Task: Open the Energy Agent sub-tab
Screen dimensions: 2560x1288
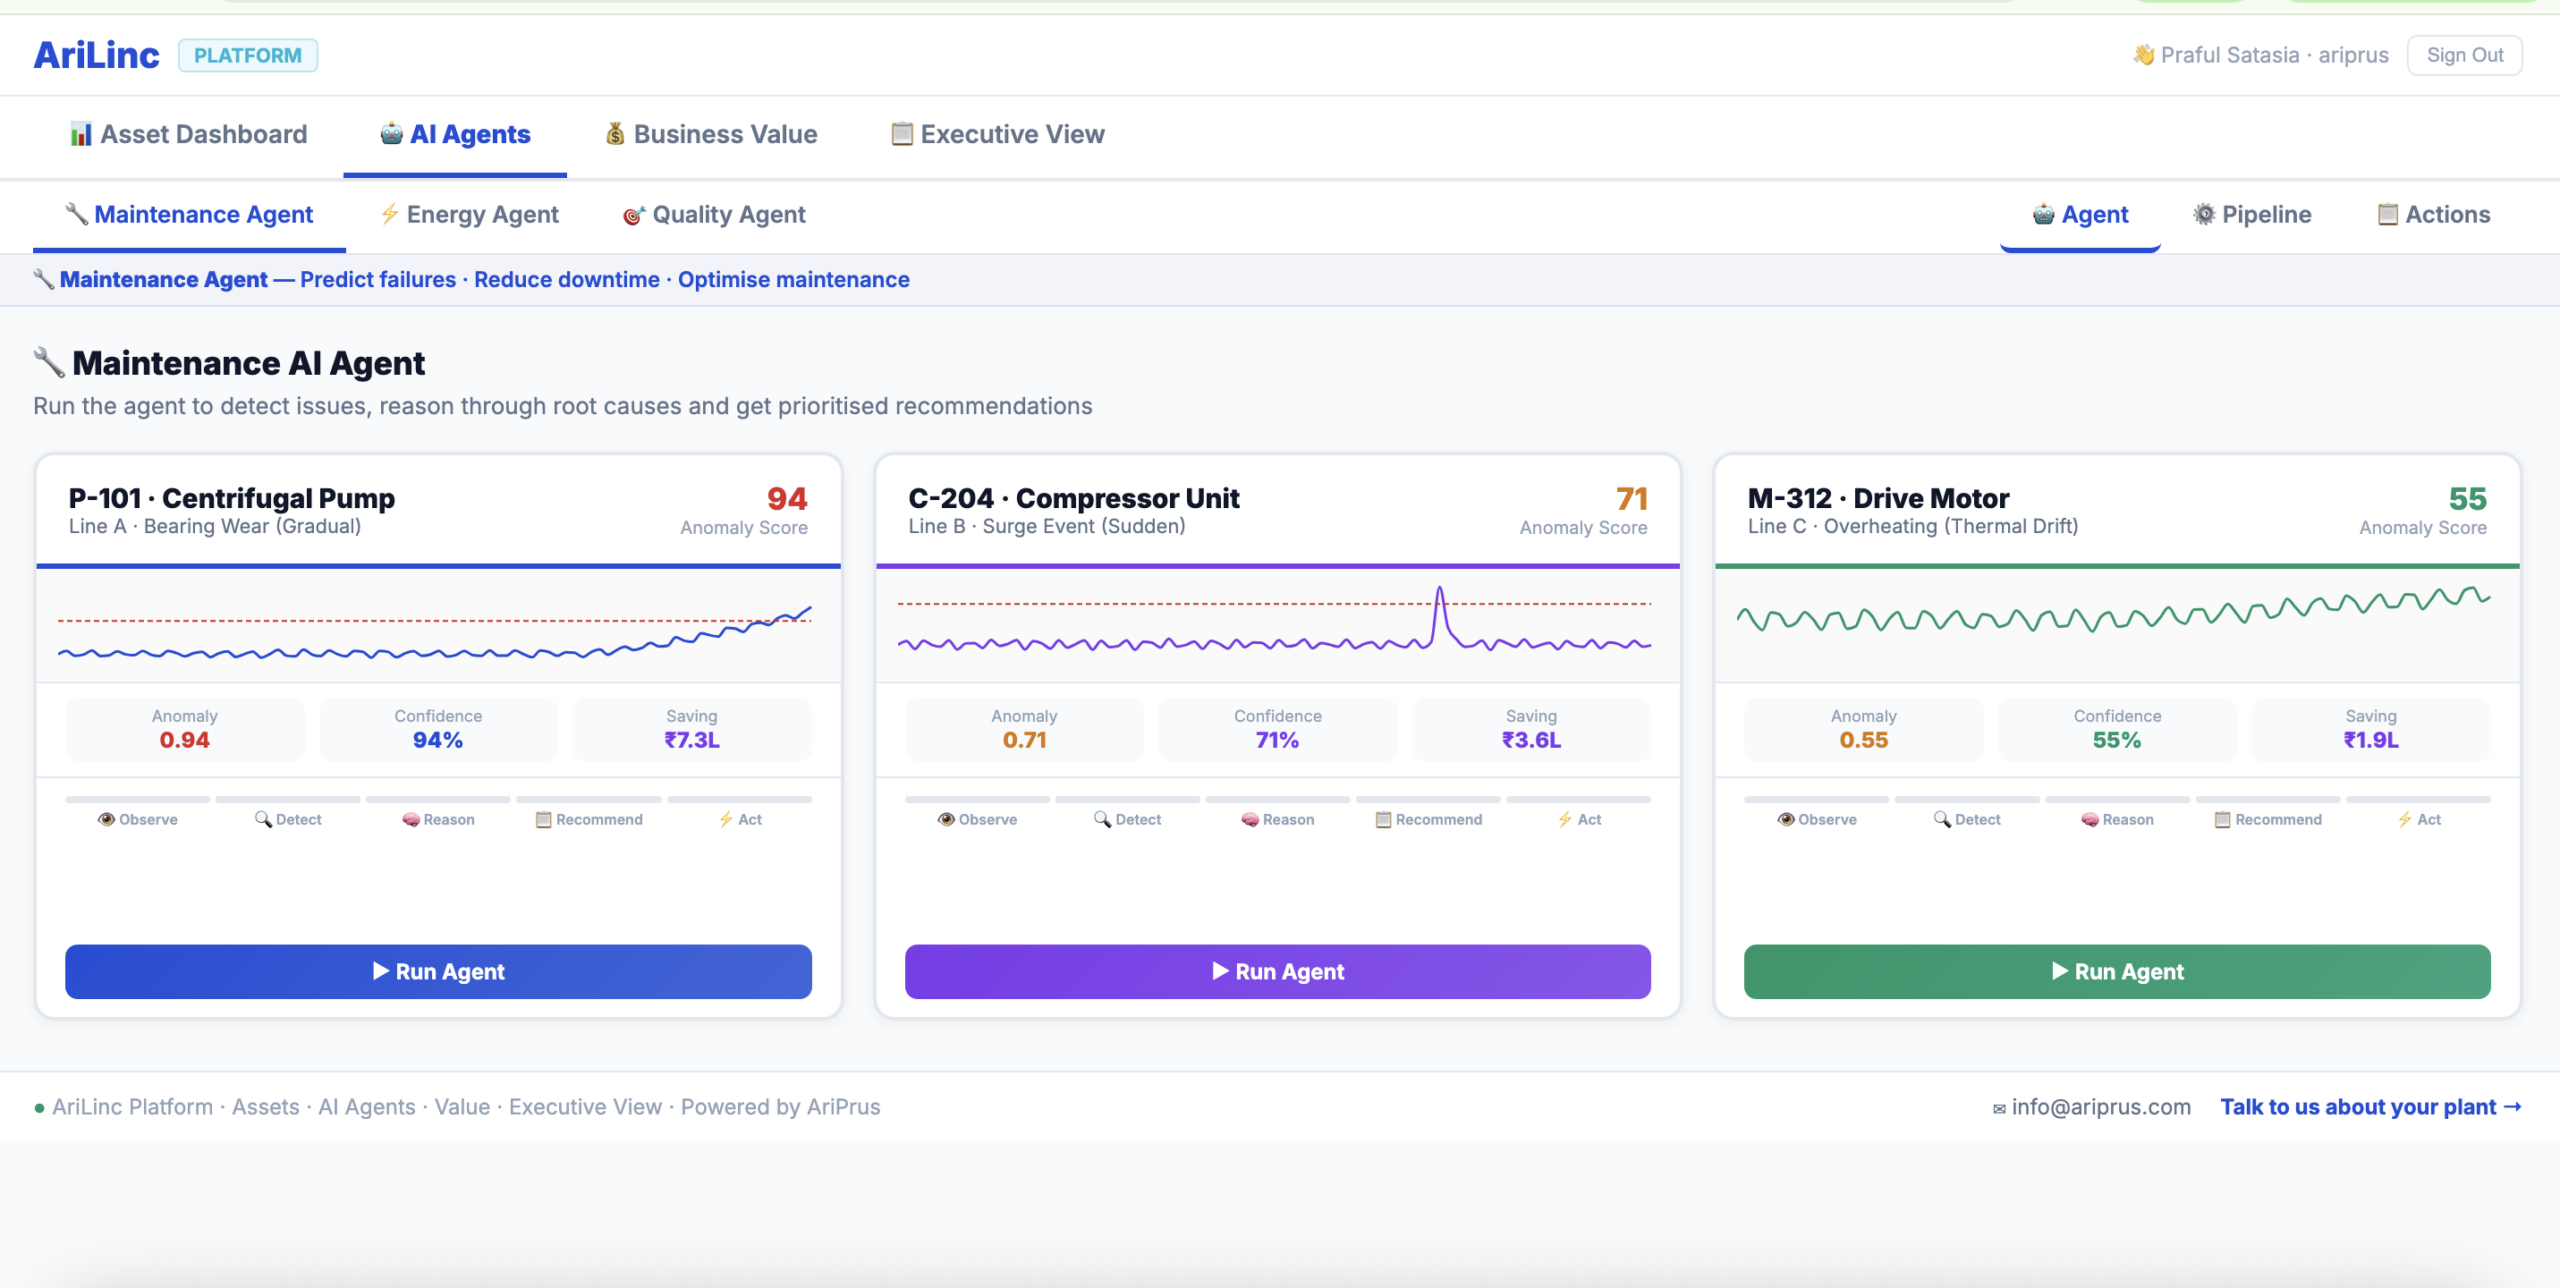Action: pyautogui.click(x=469, y=214)
